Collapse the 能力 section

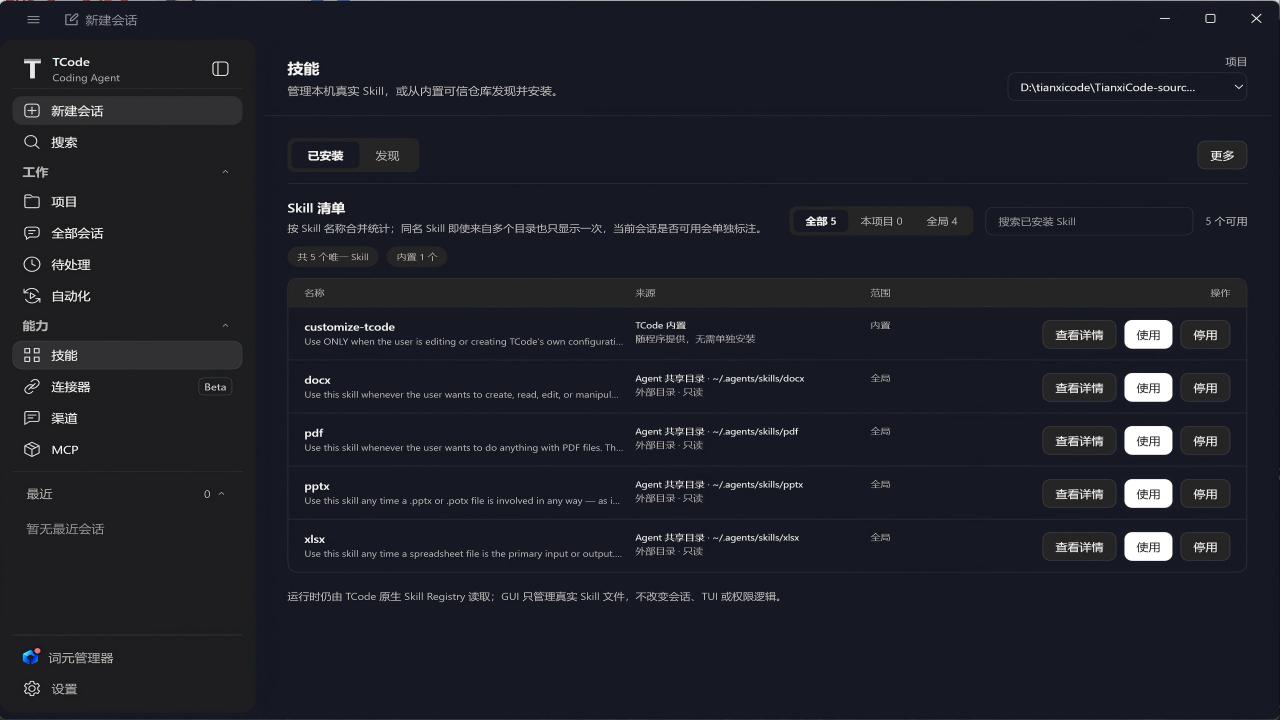coord(225,326)
